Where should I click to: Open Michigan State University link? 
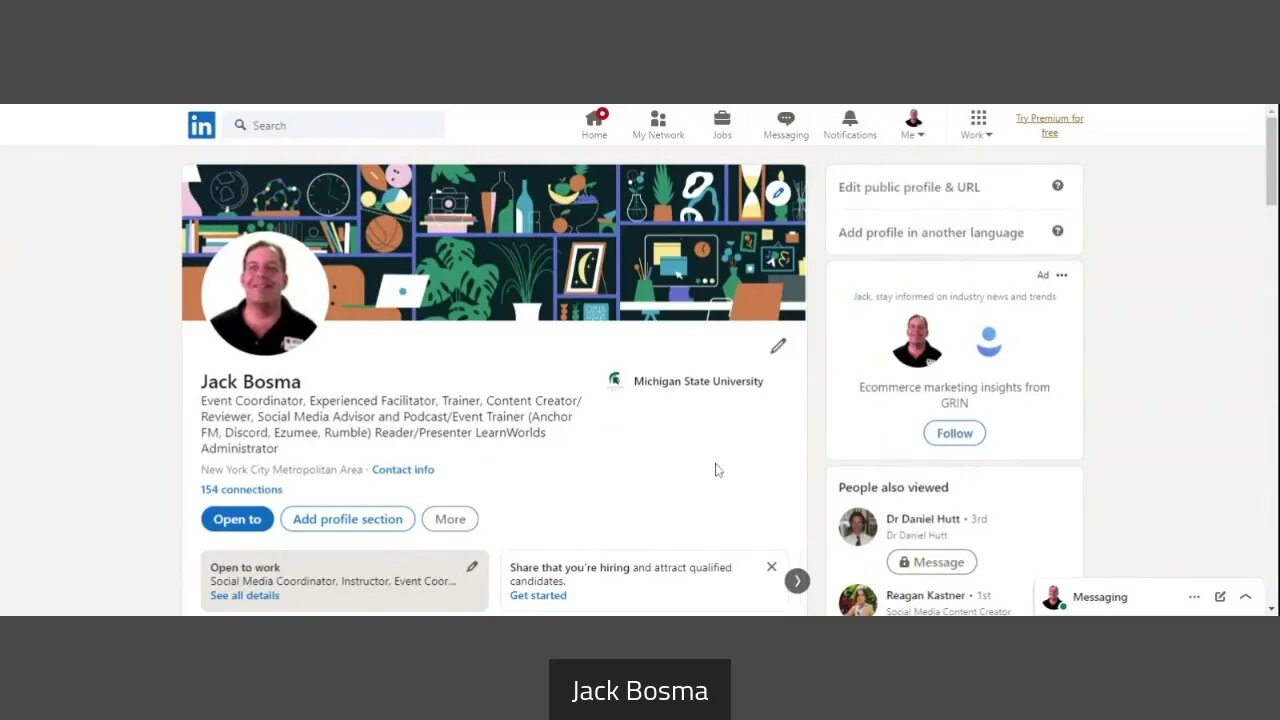[698, 381]
